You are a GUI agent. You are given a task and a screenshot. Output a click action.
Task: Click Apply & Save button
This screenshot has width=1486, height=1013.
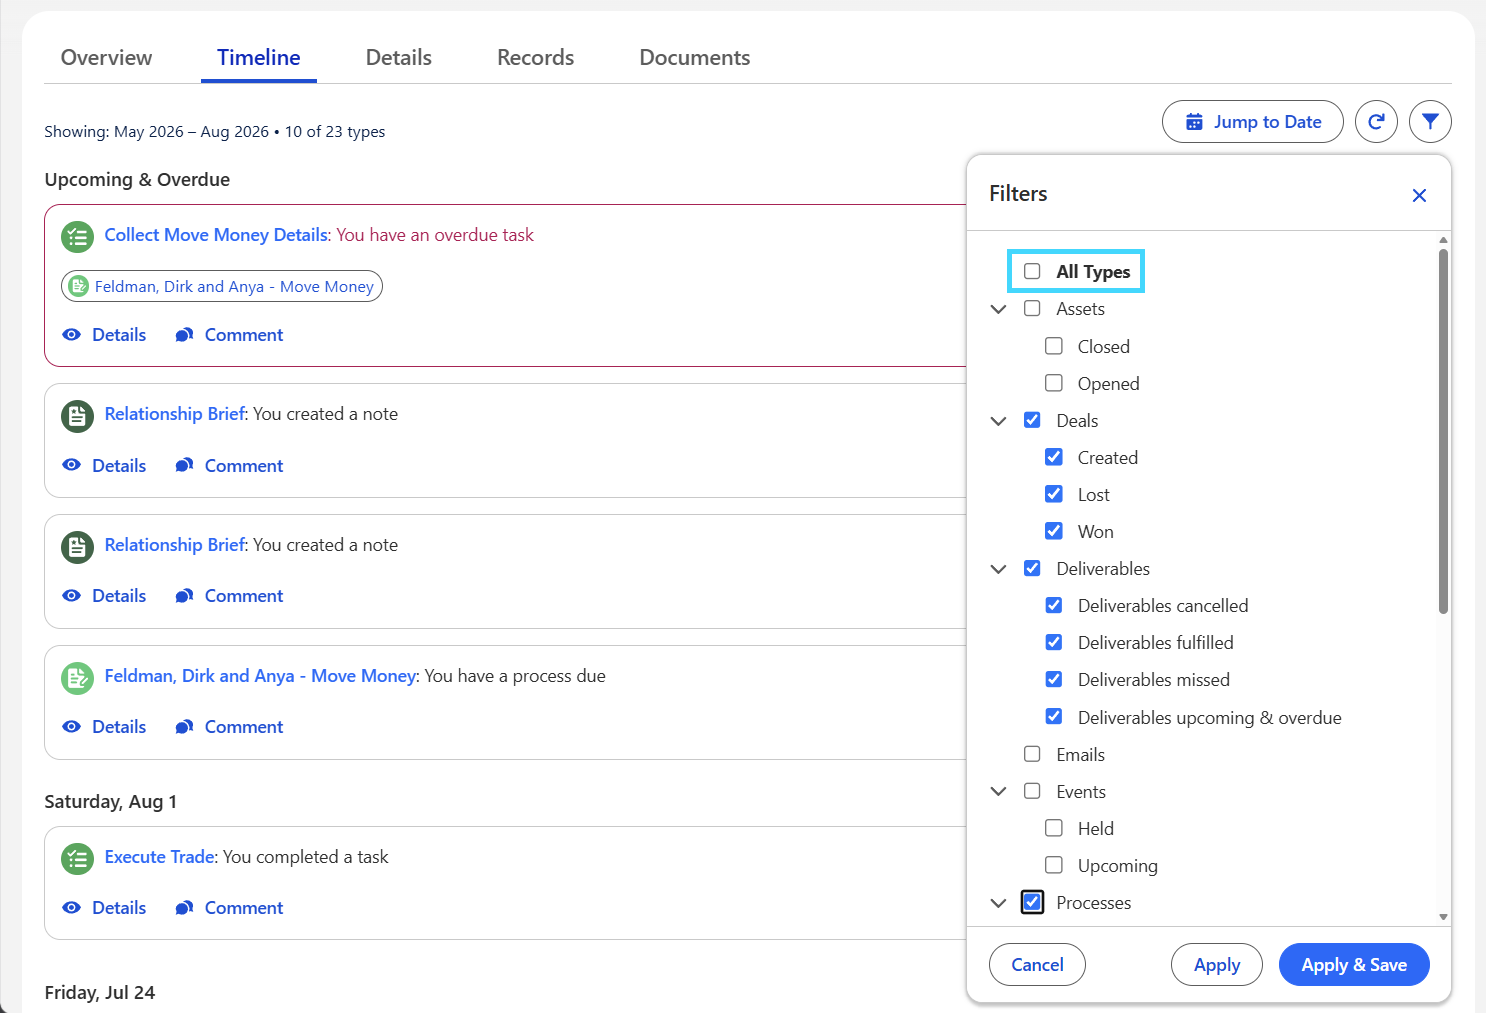(1354, 965)
